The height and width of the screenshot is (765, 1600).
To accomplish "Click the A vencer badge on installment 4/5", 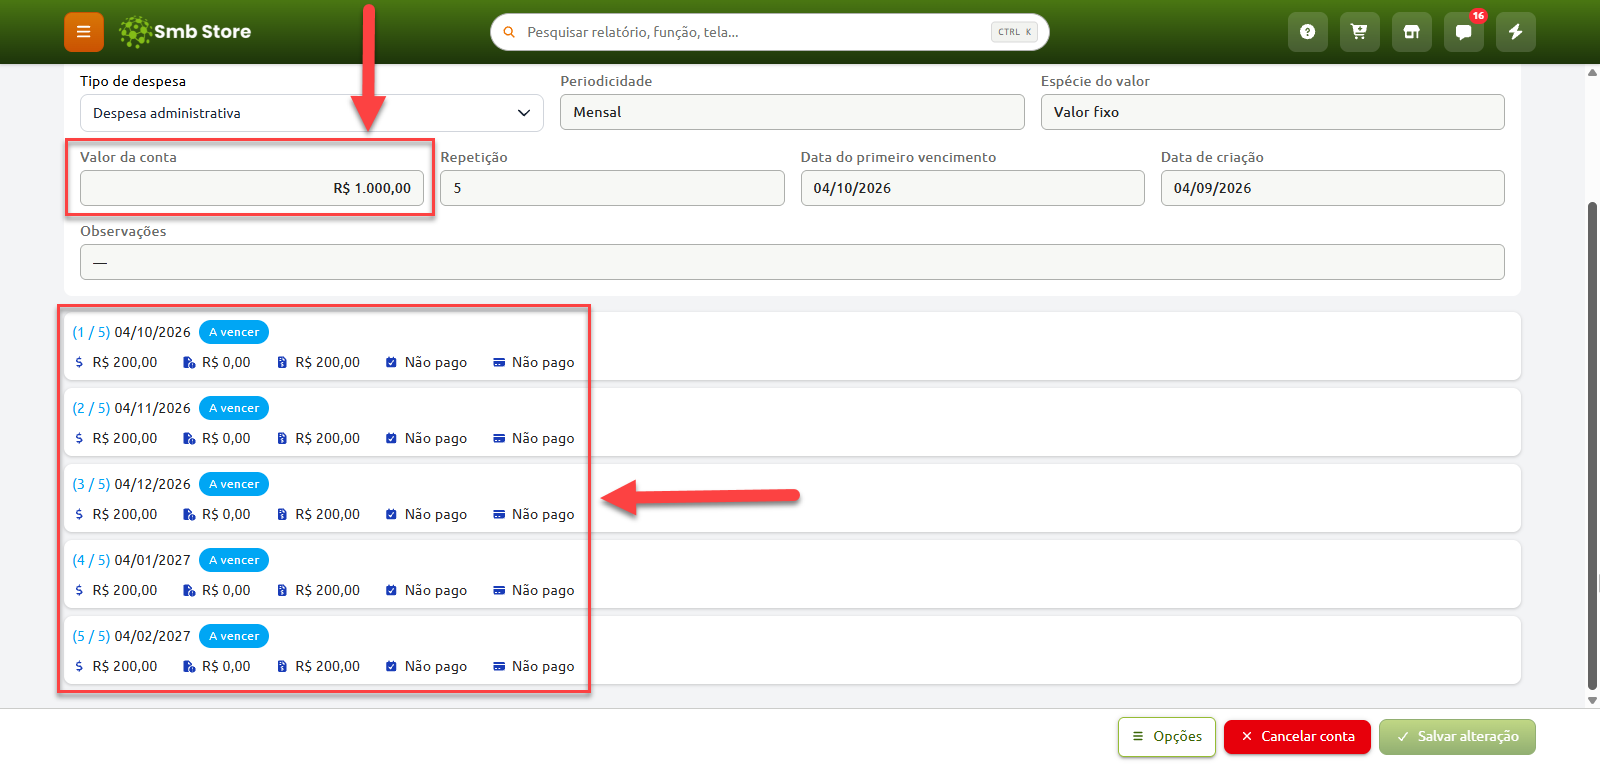I will click(x=234, y=560).
